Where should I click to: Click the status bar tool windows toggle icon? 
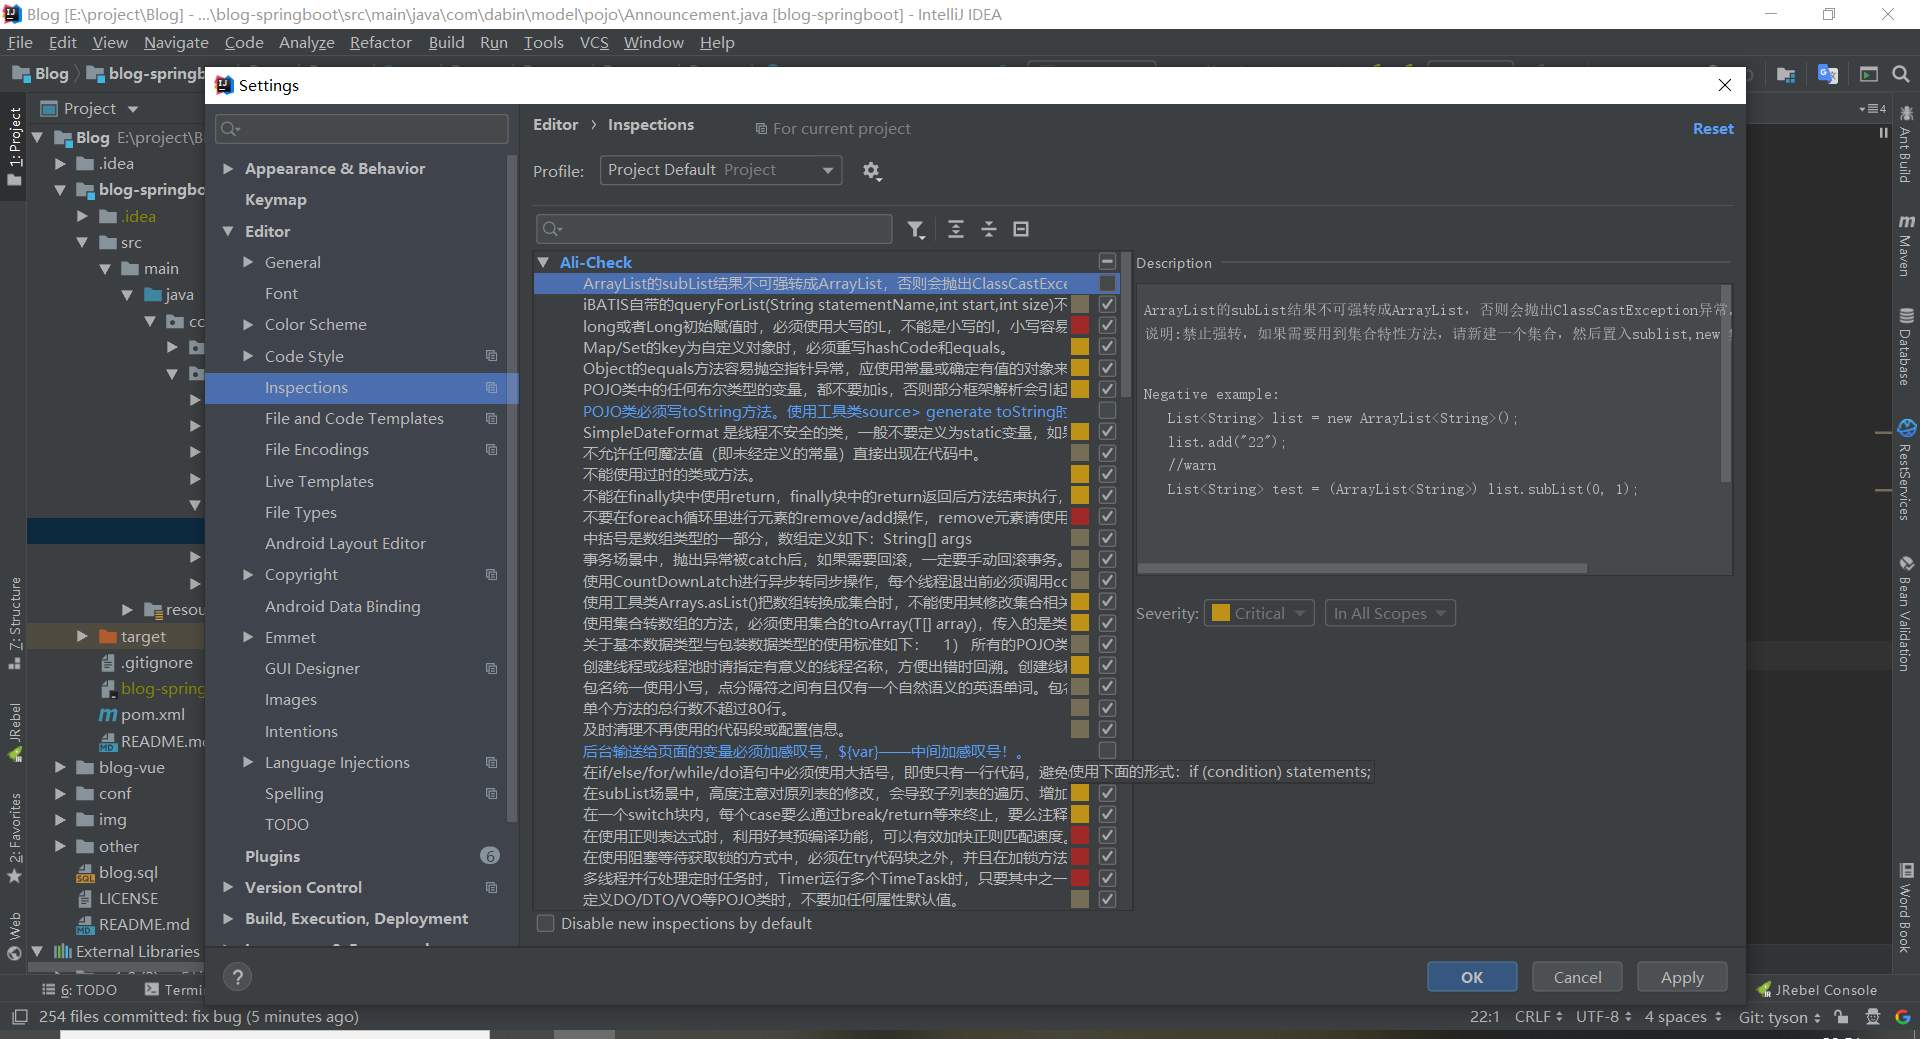point(19,1017)
